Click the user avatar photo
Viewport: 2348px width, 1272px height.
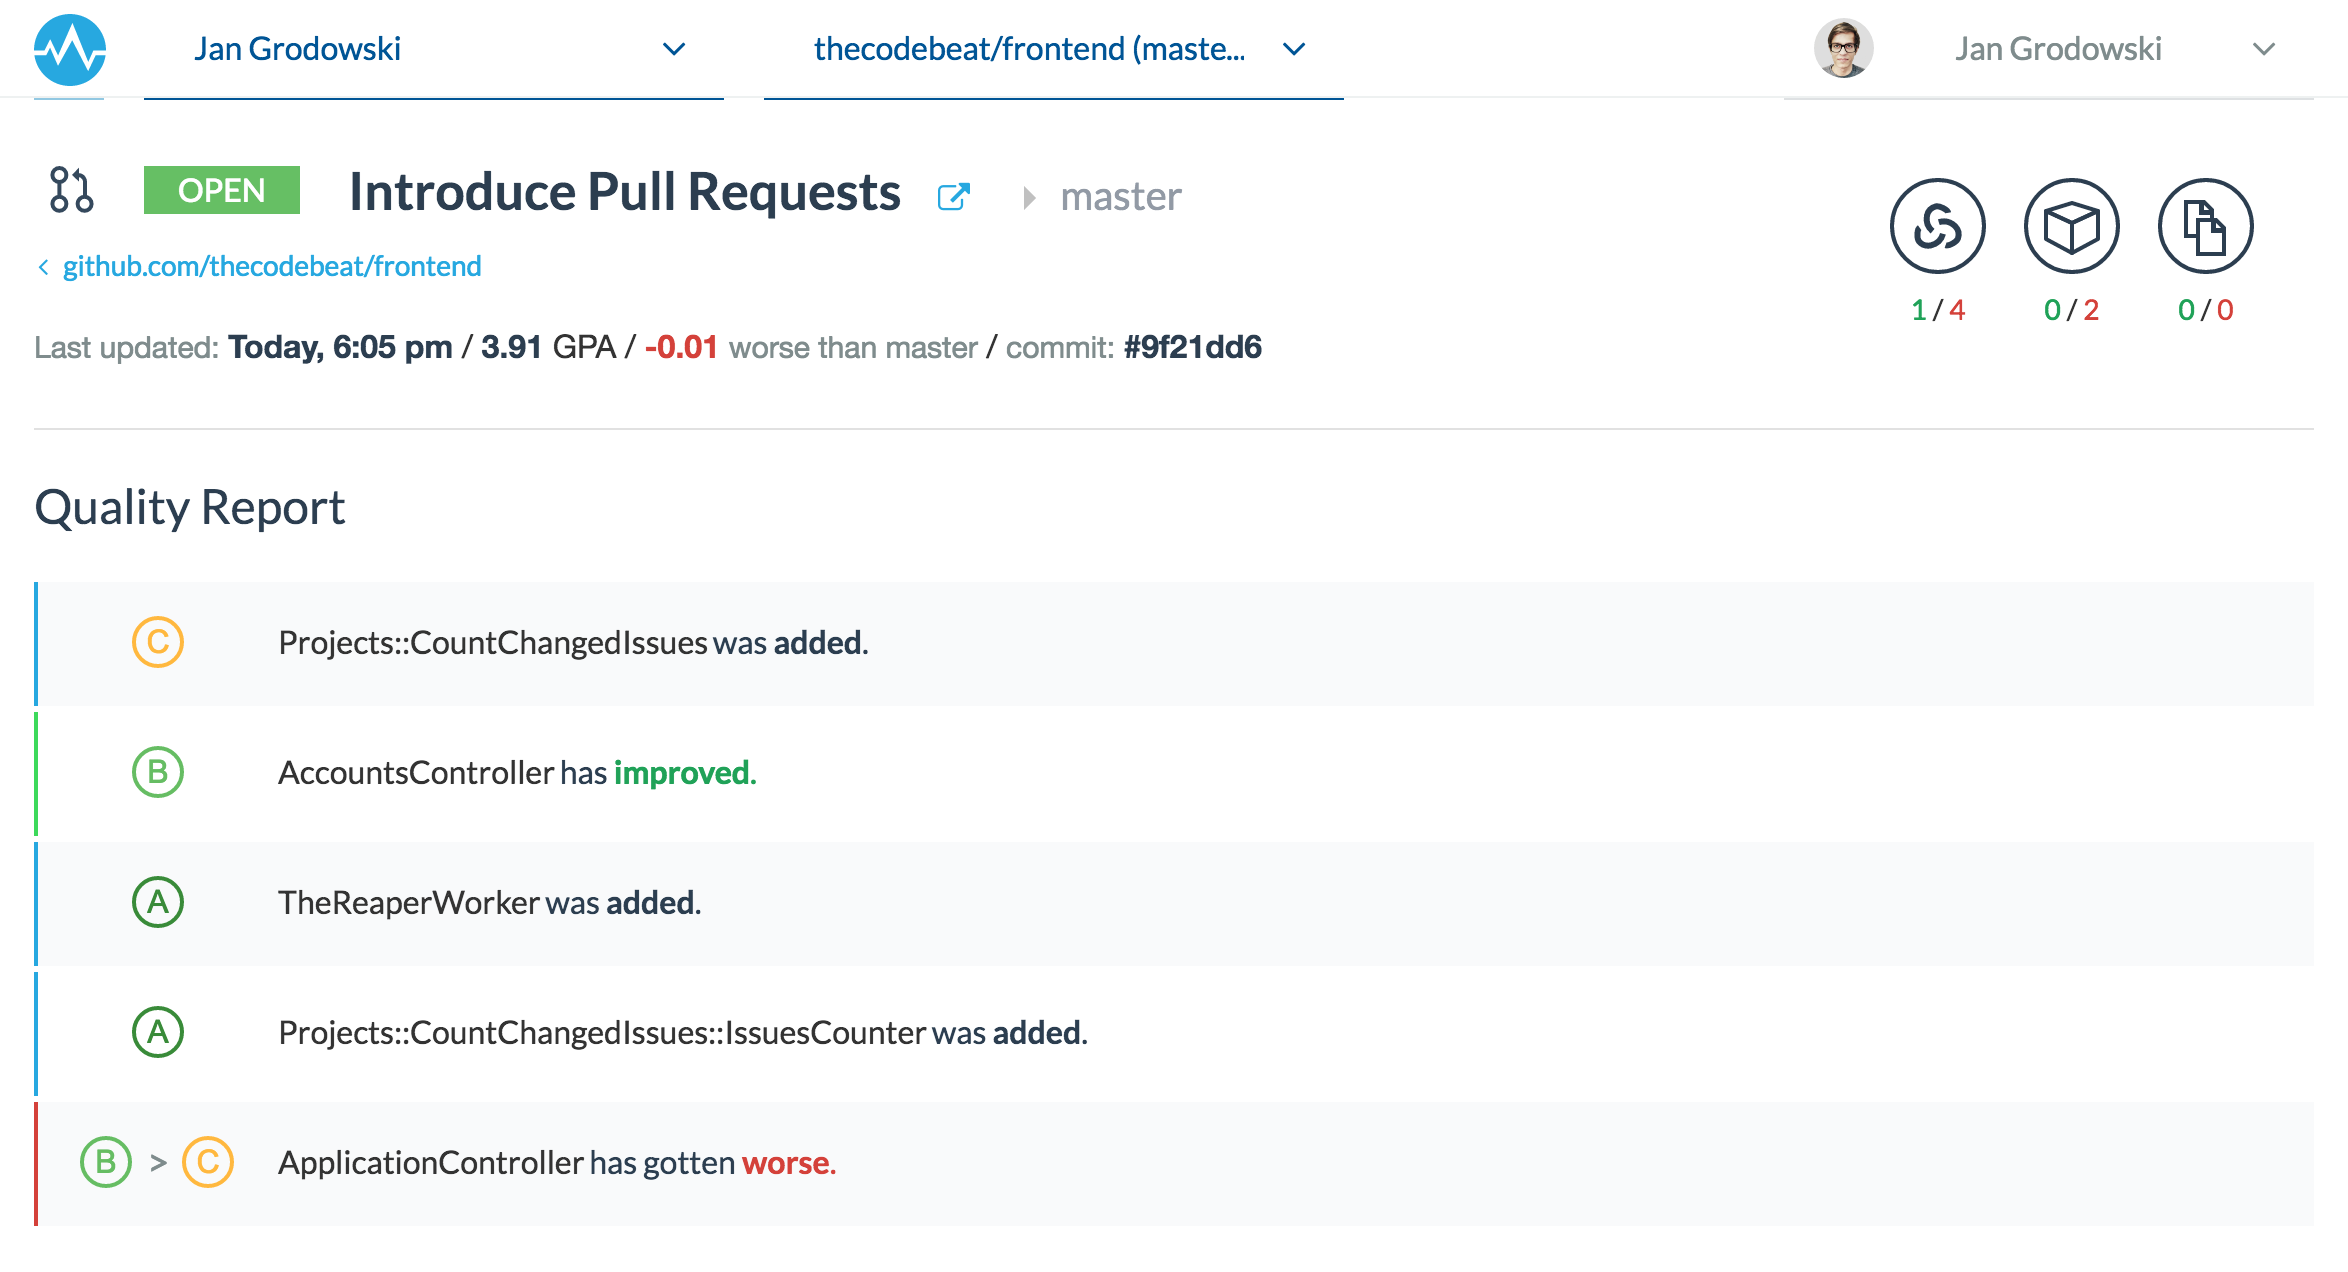point(1843,48)
